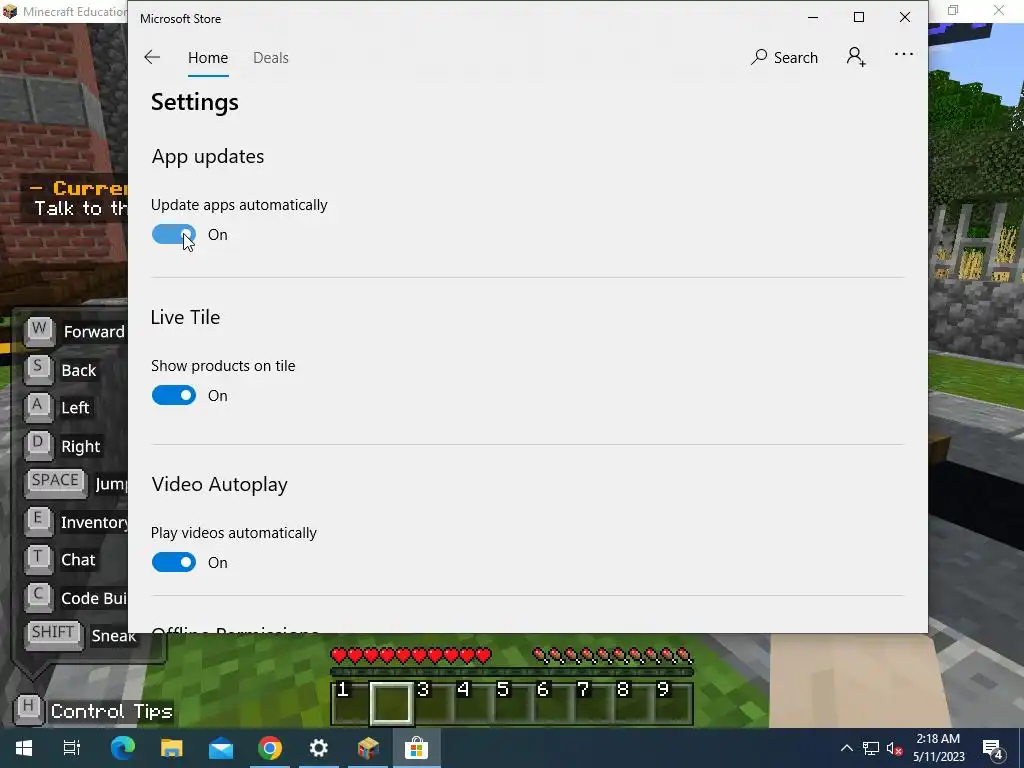
Task: Open the taskbar clock and date
Action: [938, 748]
